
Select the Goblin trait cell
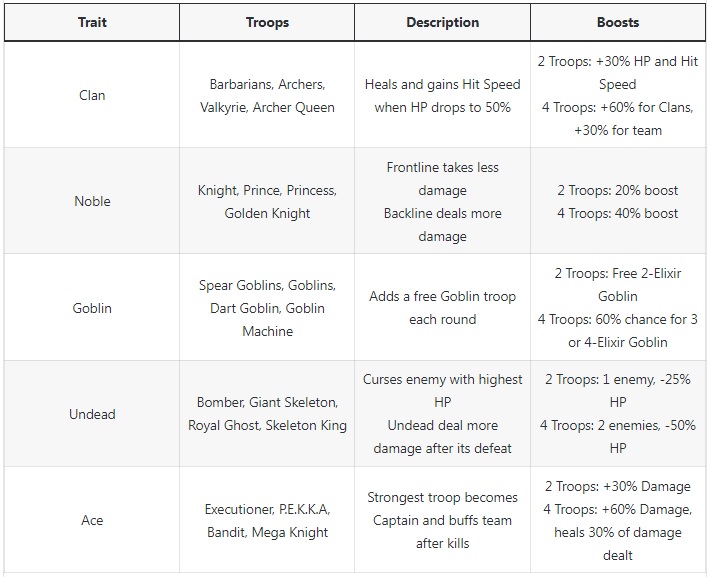tap(92, 308)
